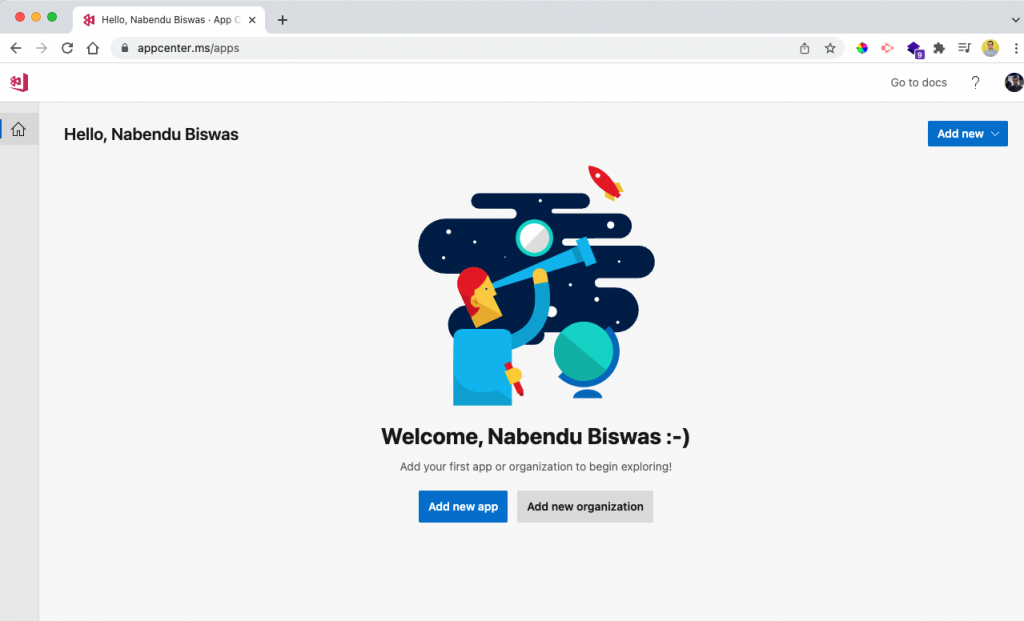
Task: Open the help question mark icon
Action: click(975, 82)
